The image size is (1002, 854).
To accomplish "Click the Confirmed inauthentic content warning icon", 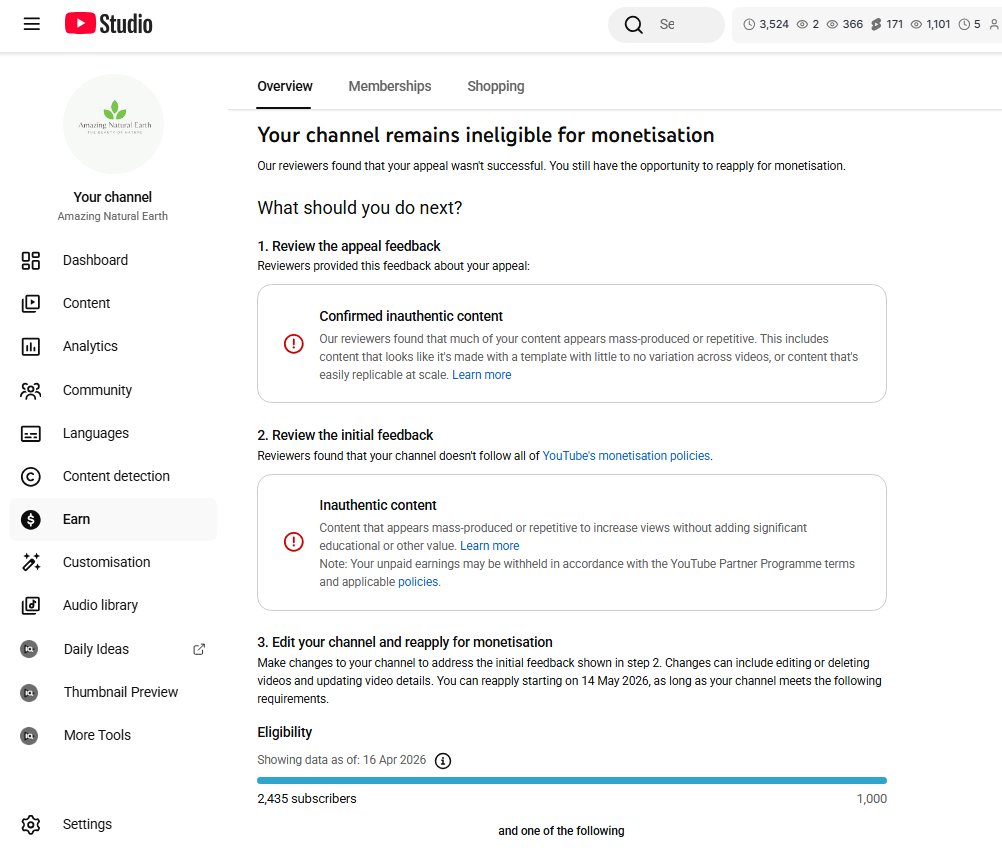I will click(293, 344).
